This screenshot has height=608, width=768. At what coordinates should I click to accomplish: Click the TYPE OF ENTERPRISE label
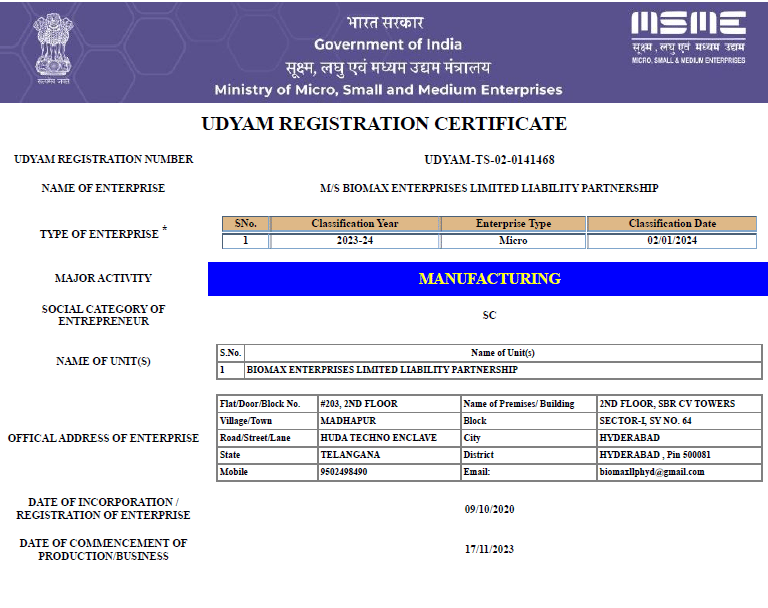pyautogui.click(x=103, y=232)
